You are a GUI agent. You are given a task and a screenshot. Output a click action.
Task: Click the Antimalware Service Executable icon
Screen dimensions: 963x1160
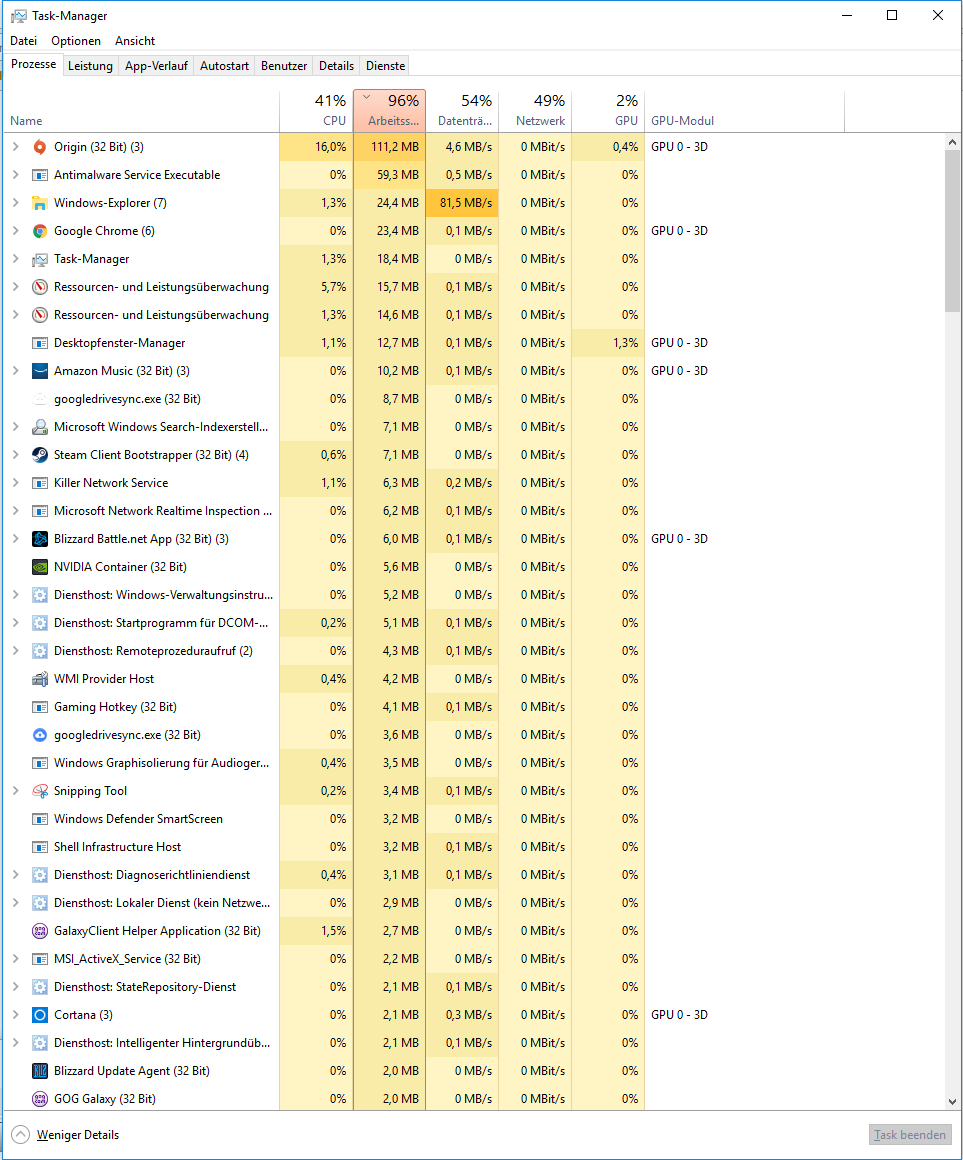(40, 175)
